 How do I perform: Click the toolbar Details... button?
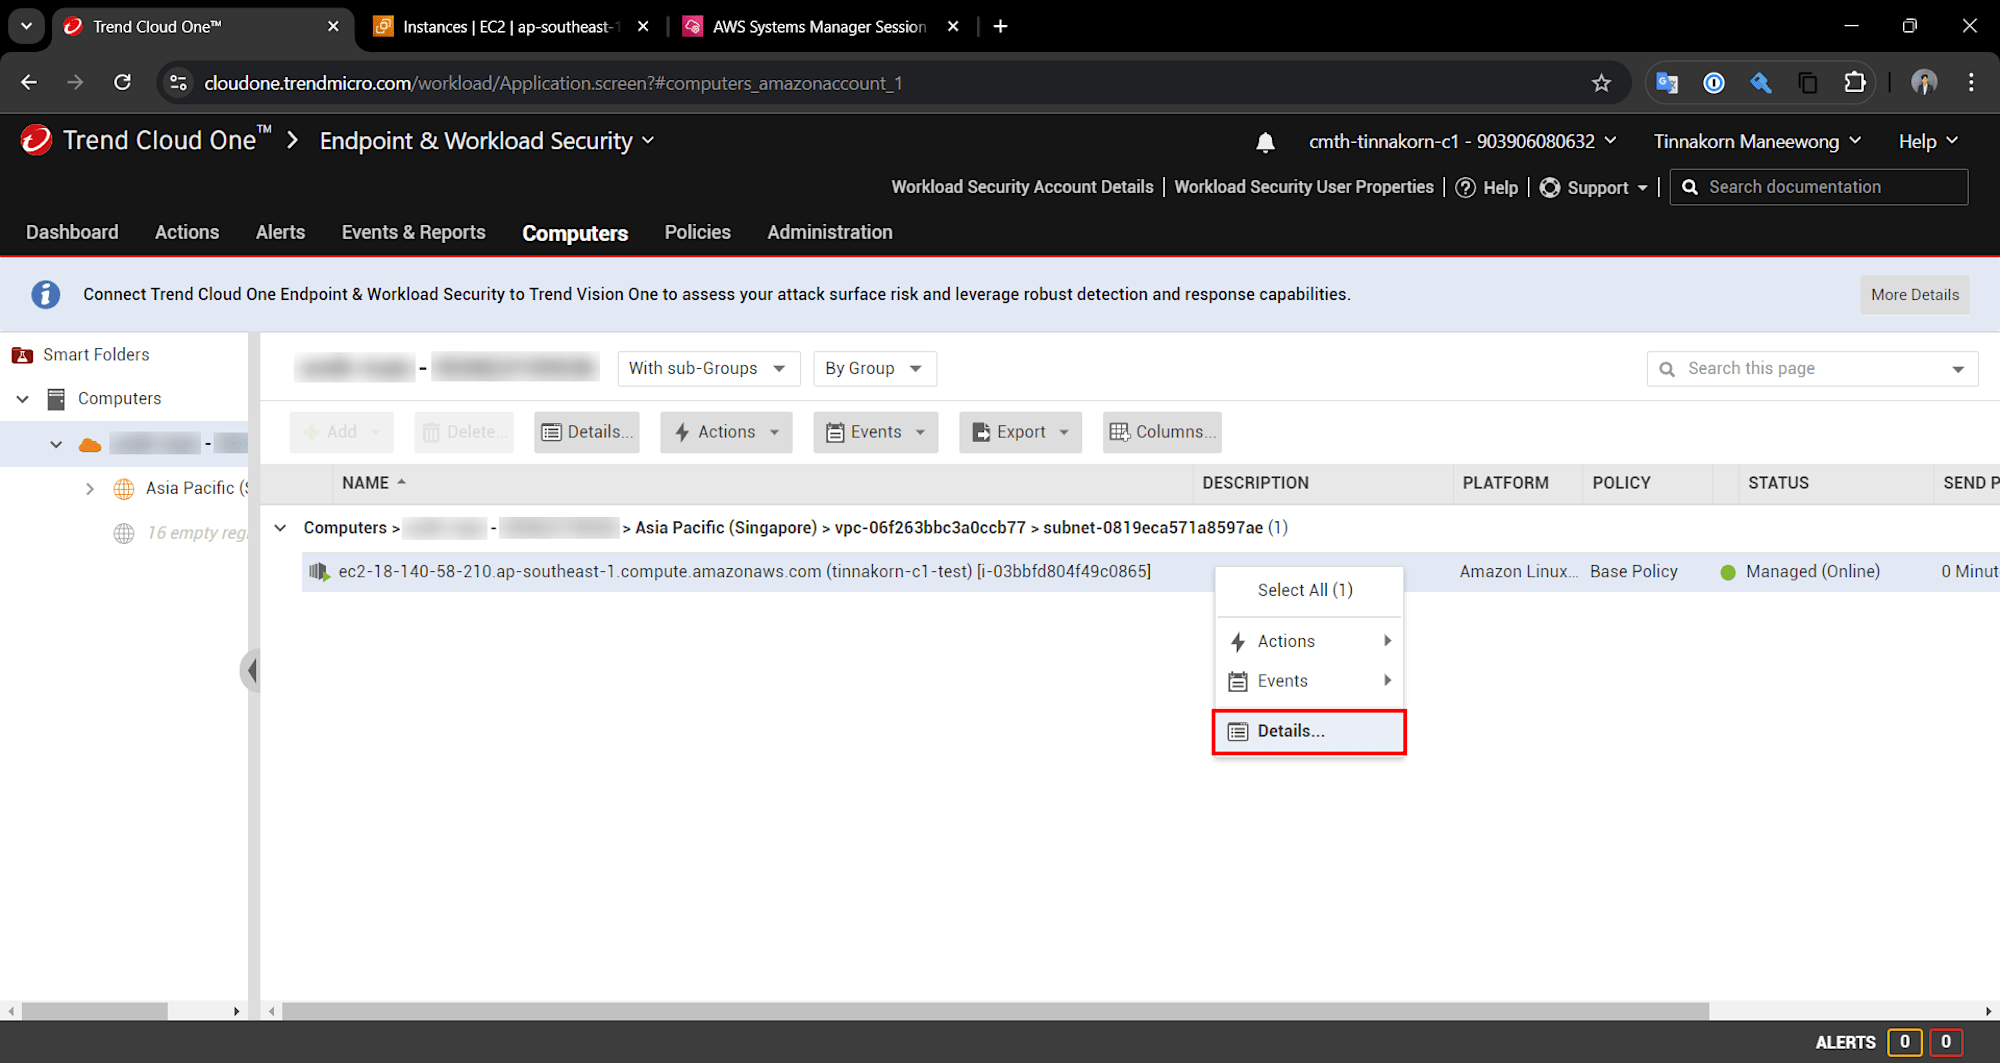[x=587, y=432]
